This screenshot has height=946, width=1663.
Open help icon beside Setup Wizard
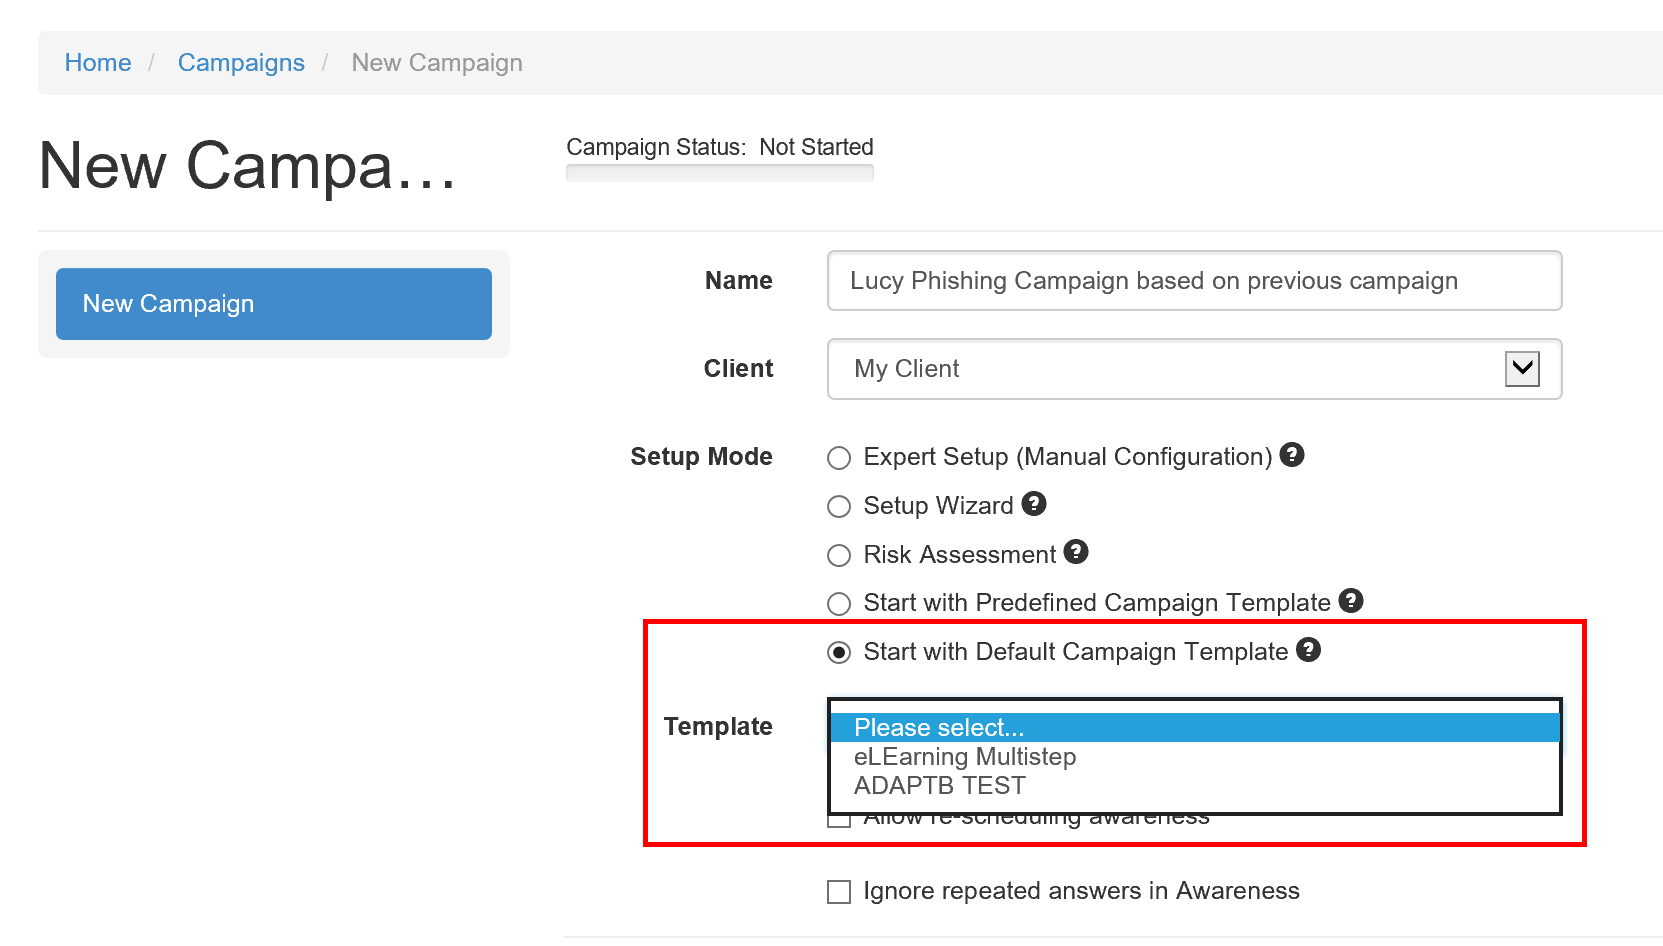1034,504
